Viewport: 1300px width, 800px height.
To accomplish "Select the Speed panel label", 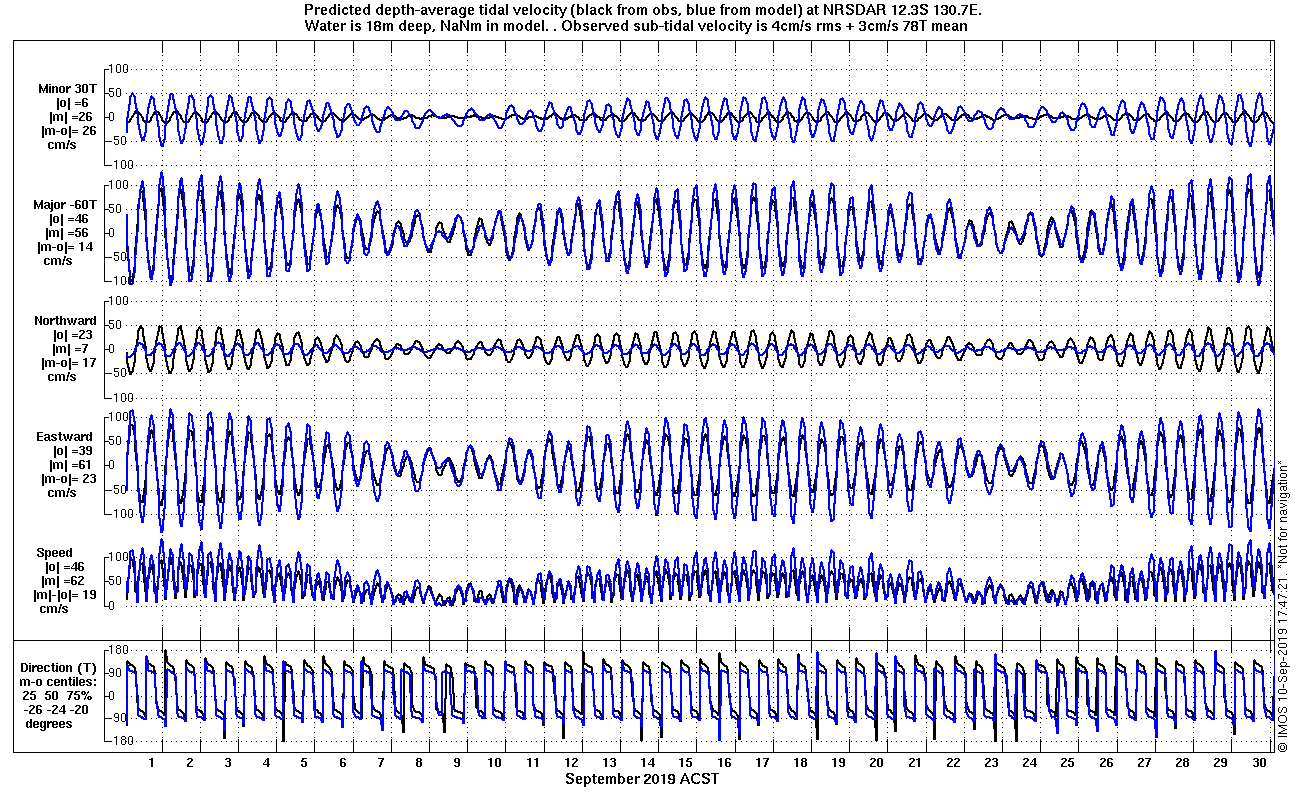I will click(55, 553).
